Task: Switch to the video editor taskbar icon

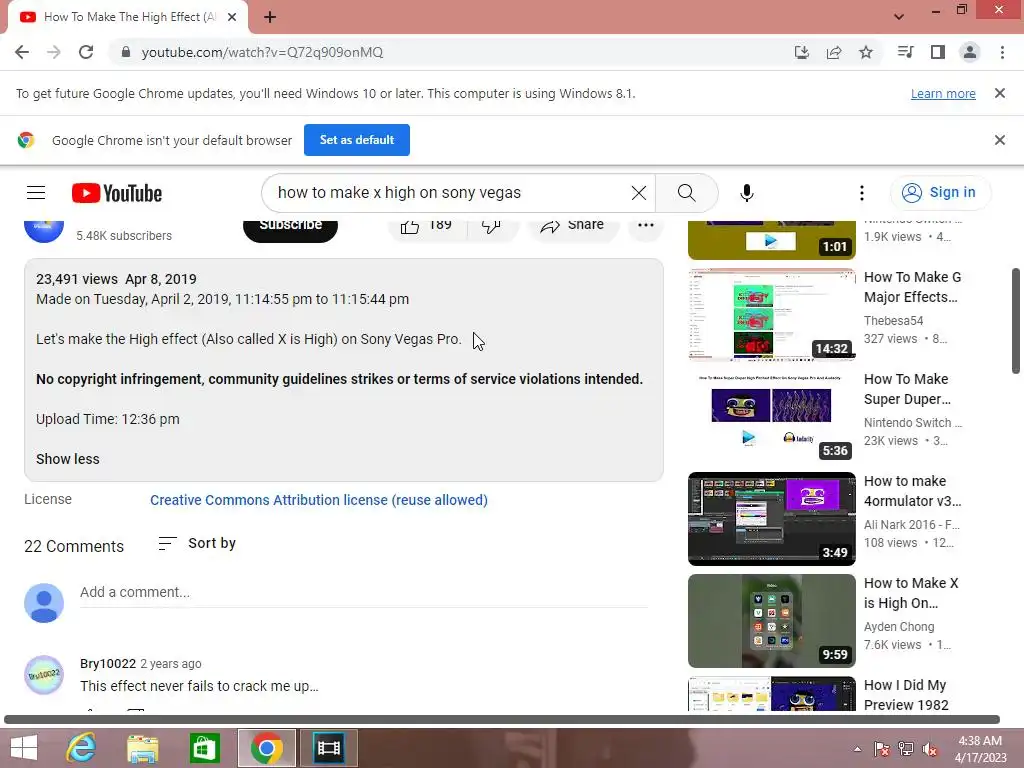Action: (328, 748)
